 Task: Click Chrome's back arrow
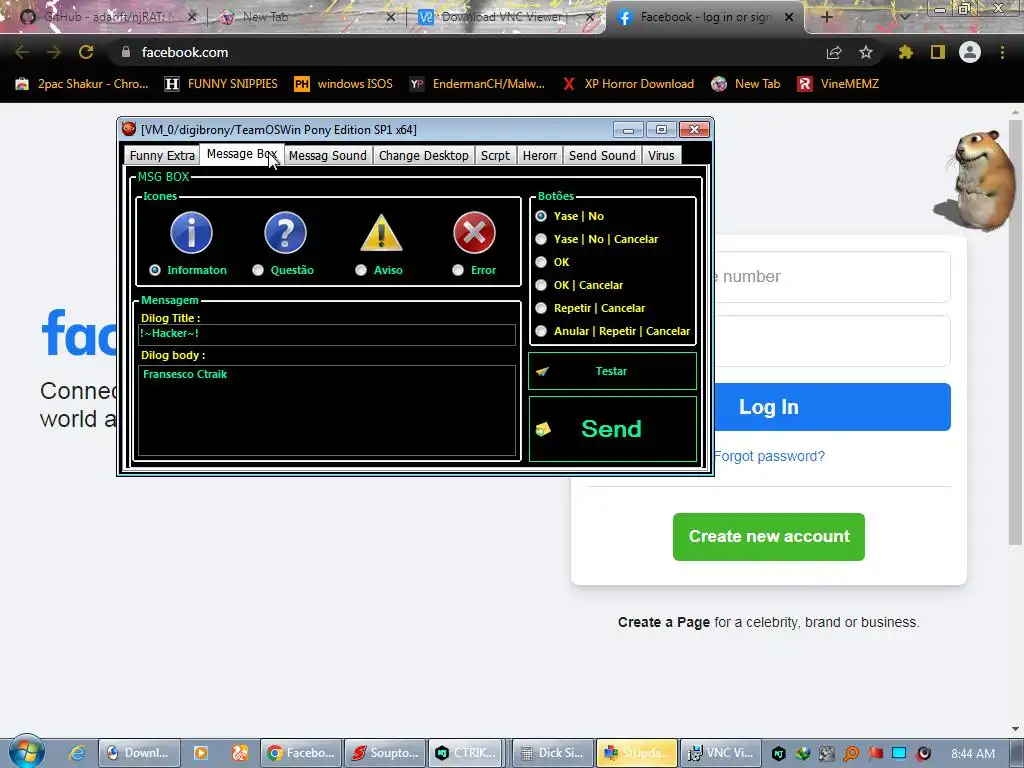pyautogui.click(x=22, y=52)
